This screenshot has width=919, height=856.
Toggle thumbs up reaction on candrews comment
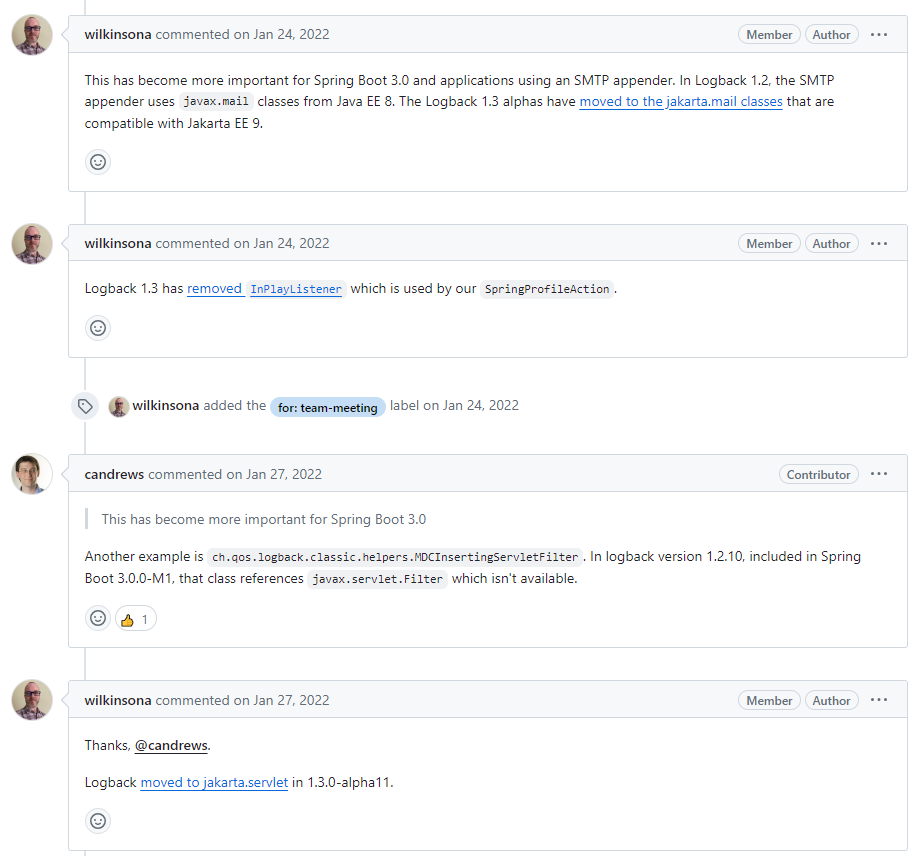pos(135,619)
